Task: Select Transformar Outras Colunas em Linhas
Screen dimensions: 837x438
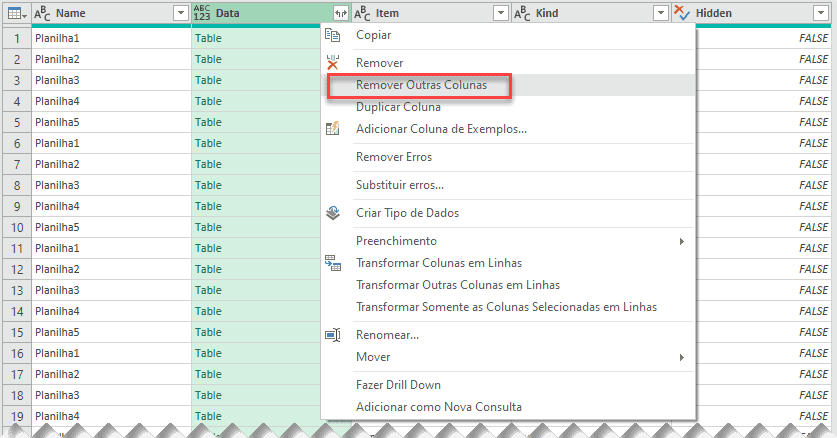Action: 508,285
